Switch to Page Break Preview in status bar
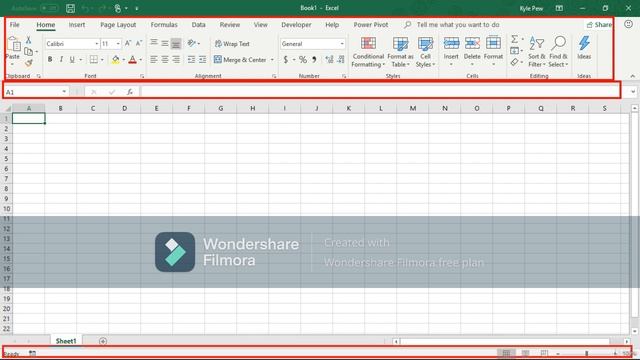This screenshot has width=640, height=360. pyautogui.click(x=544, y=353)
